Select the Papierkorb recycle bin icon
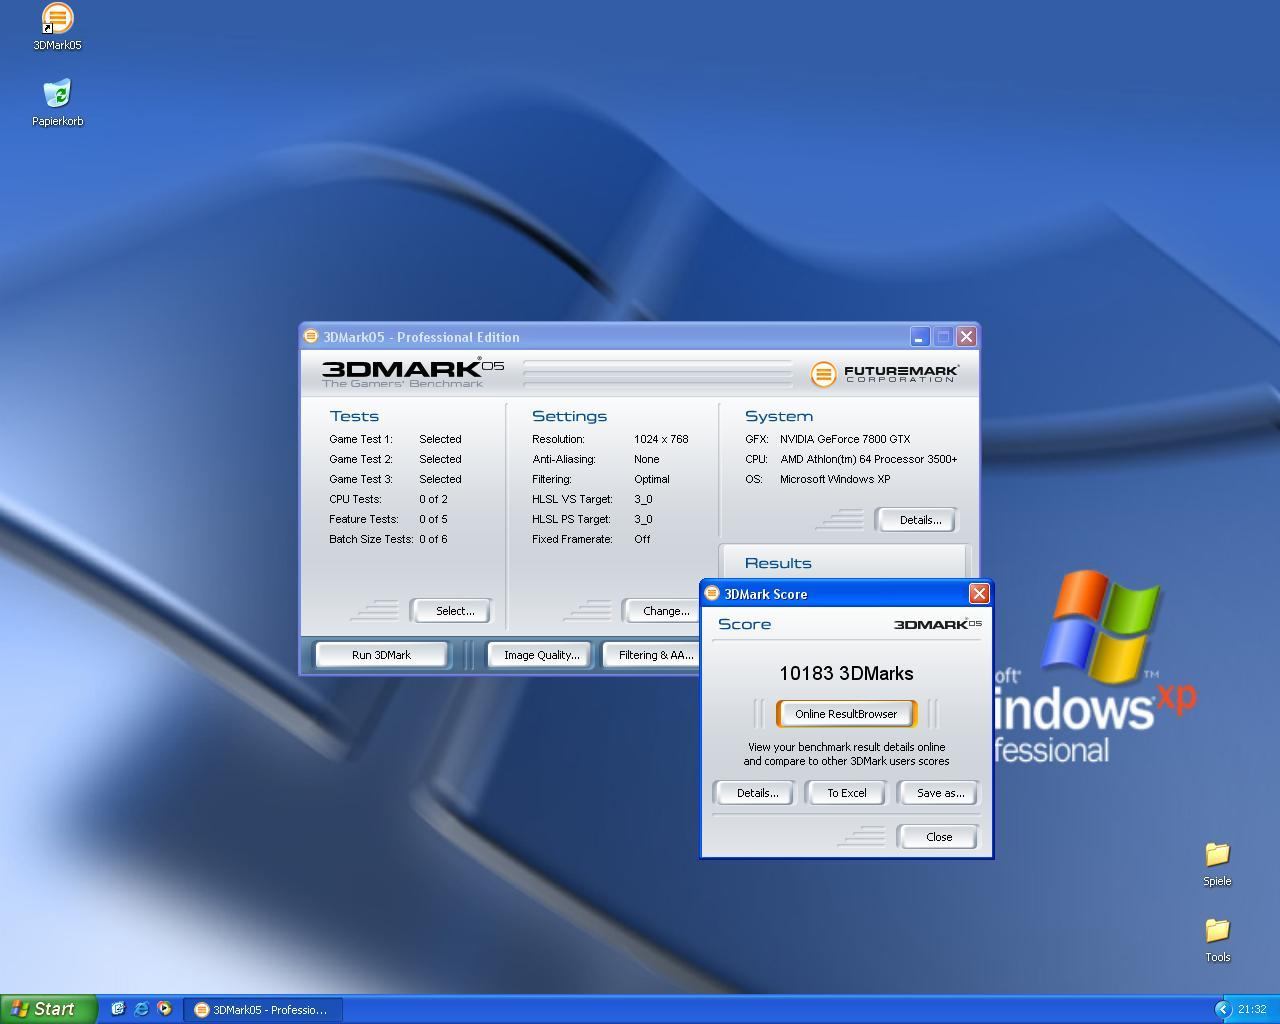The width and height of the screenshot is (1280, 1024). tap(57, 103)
